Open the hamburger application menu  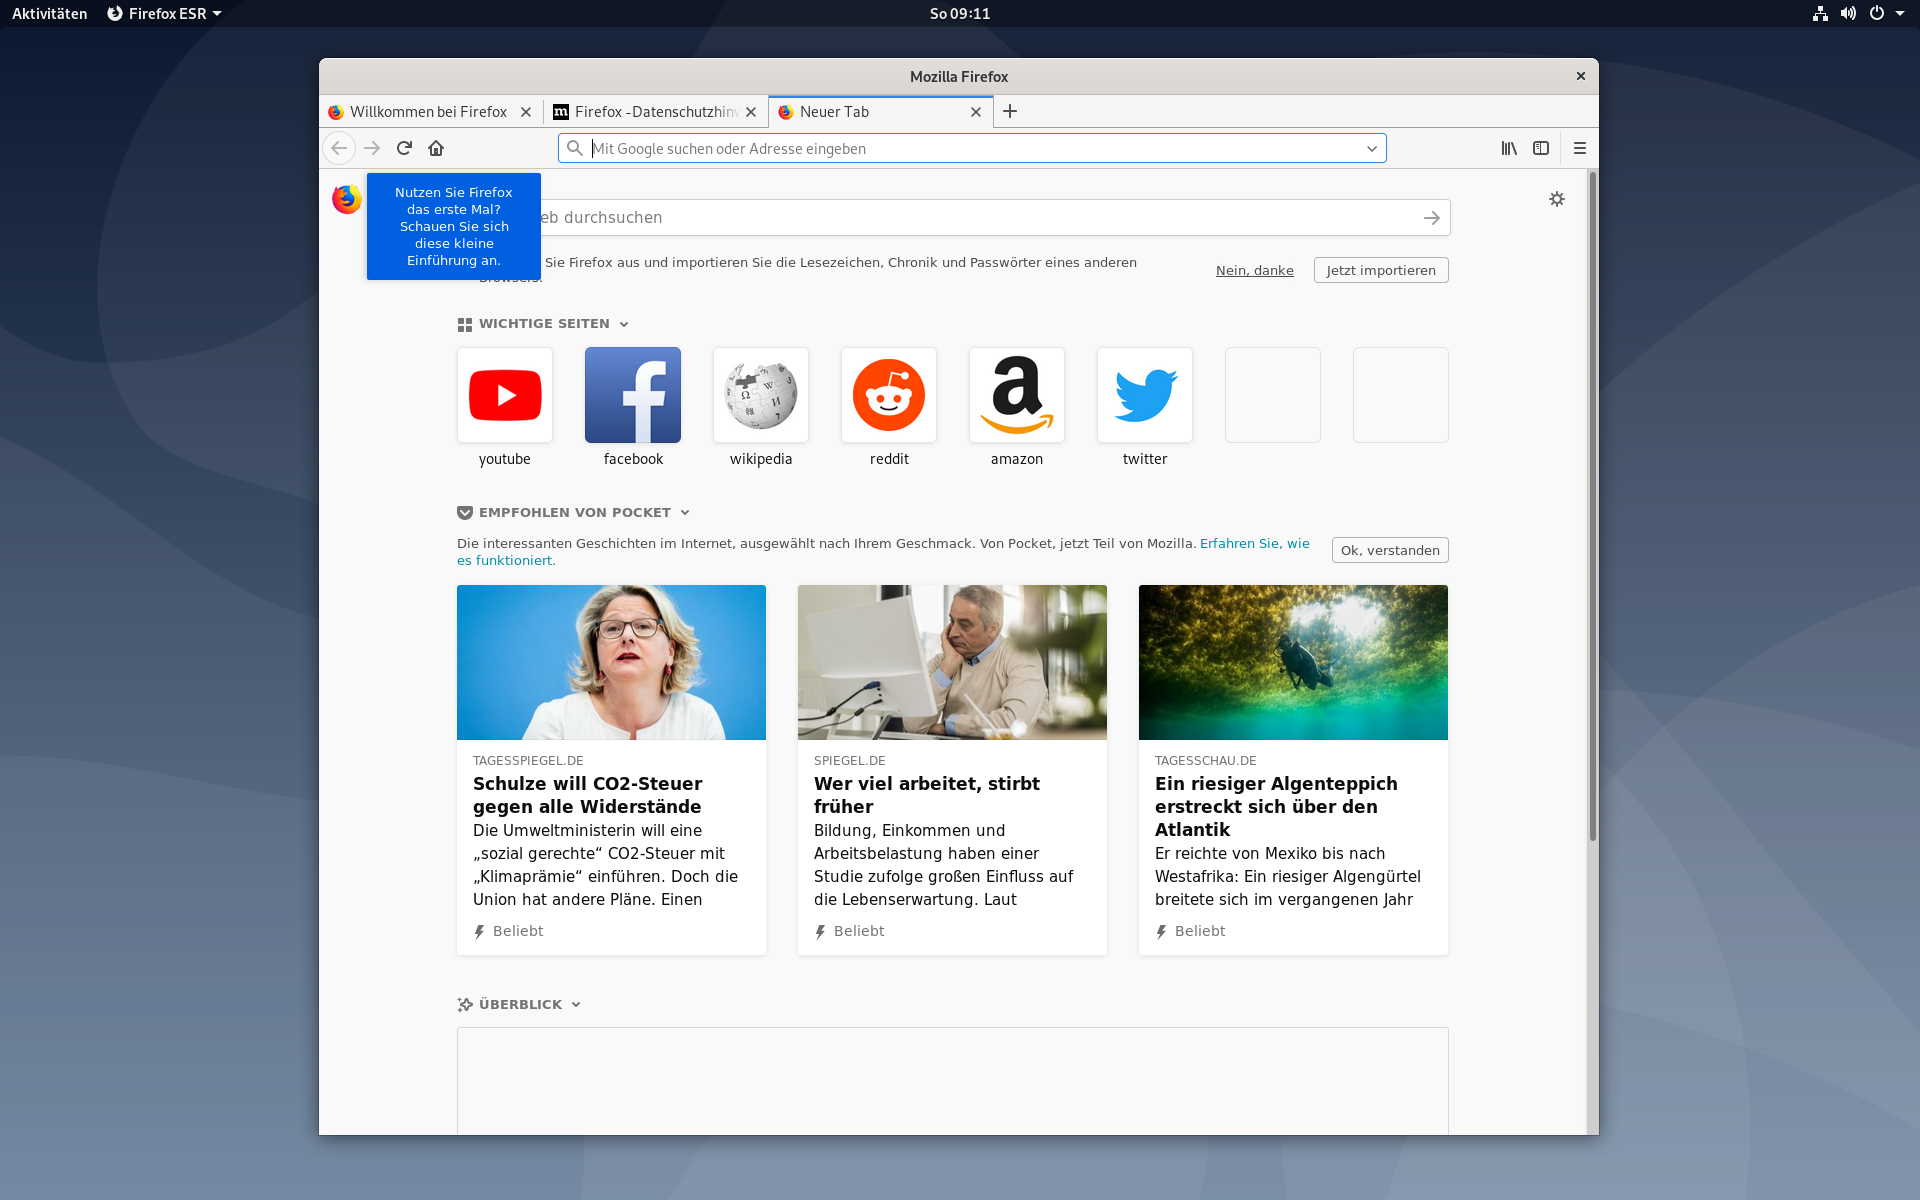coord(1580,148)
